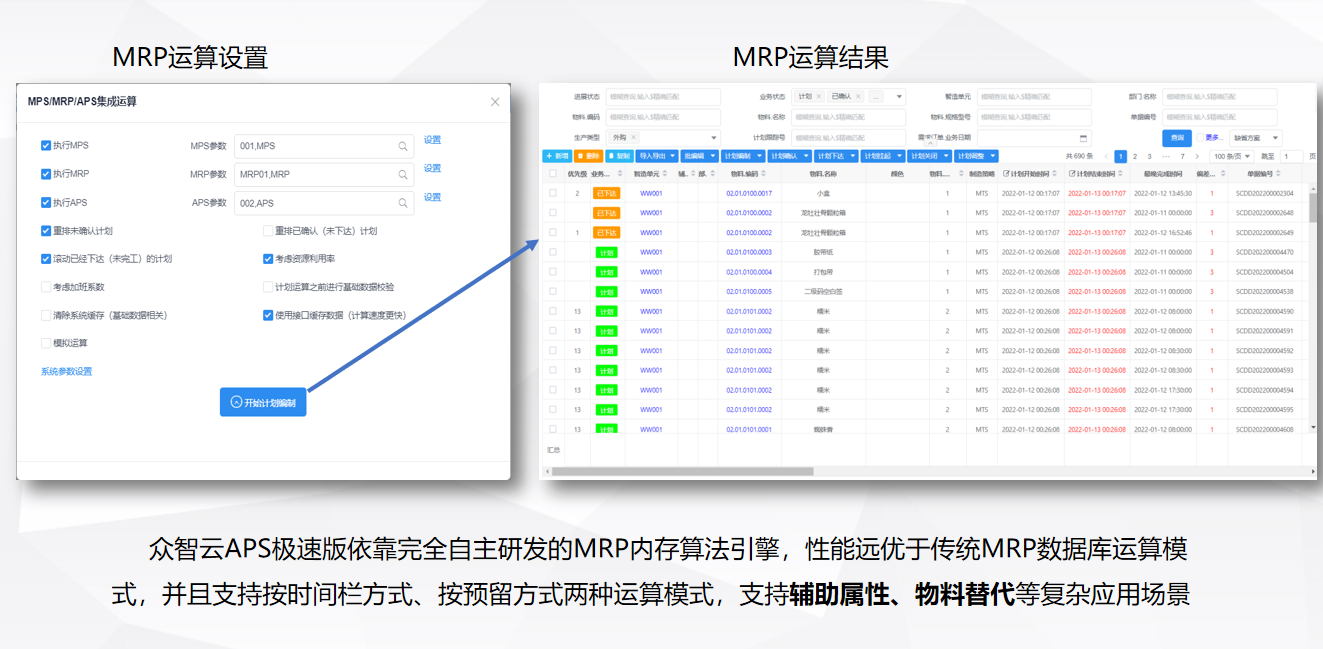This screenshot has height=649, width=1323.
Task: Remove the 计划 tag from 业务状态
Action: coord(819,97)
